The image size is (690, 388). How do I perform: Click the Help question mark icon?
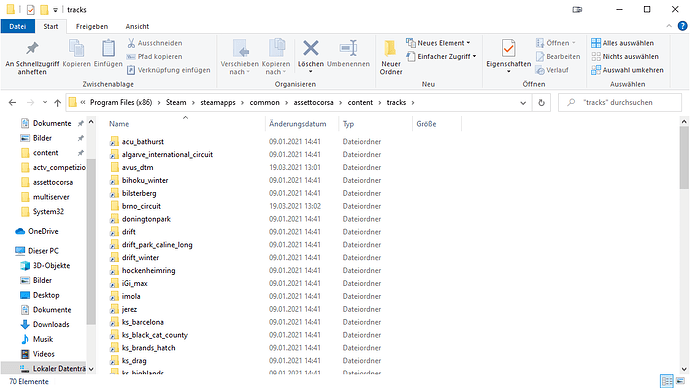(682, 26)
